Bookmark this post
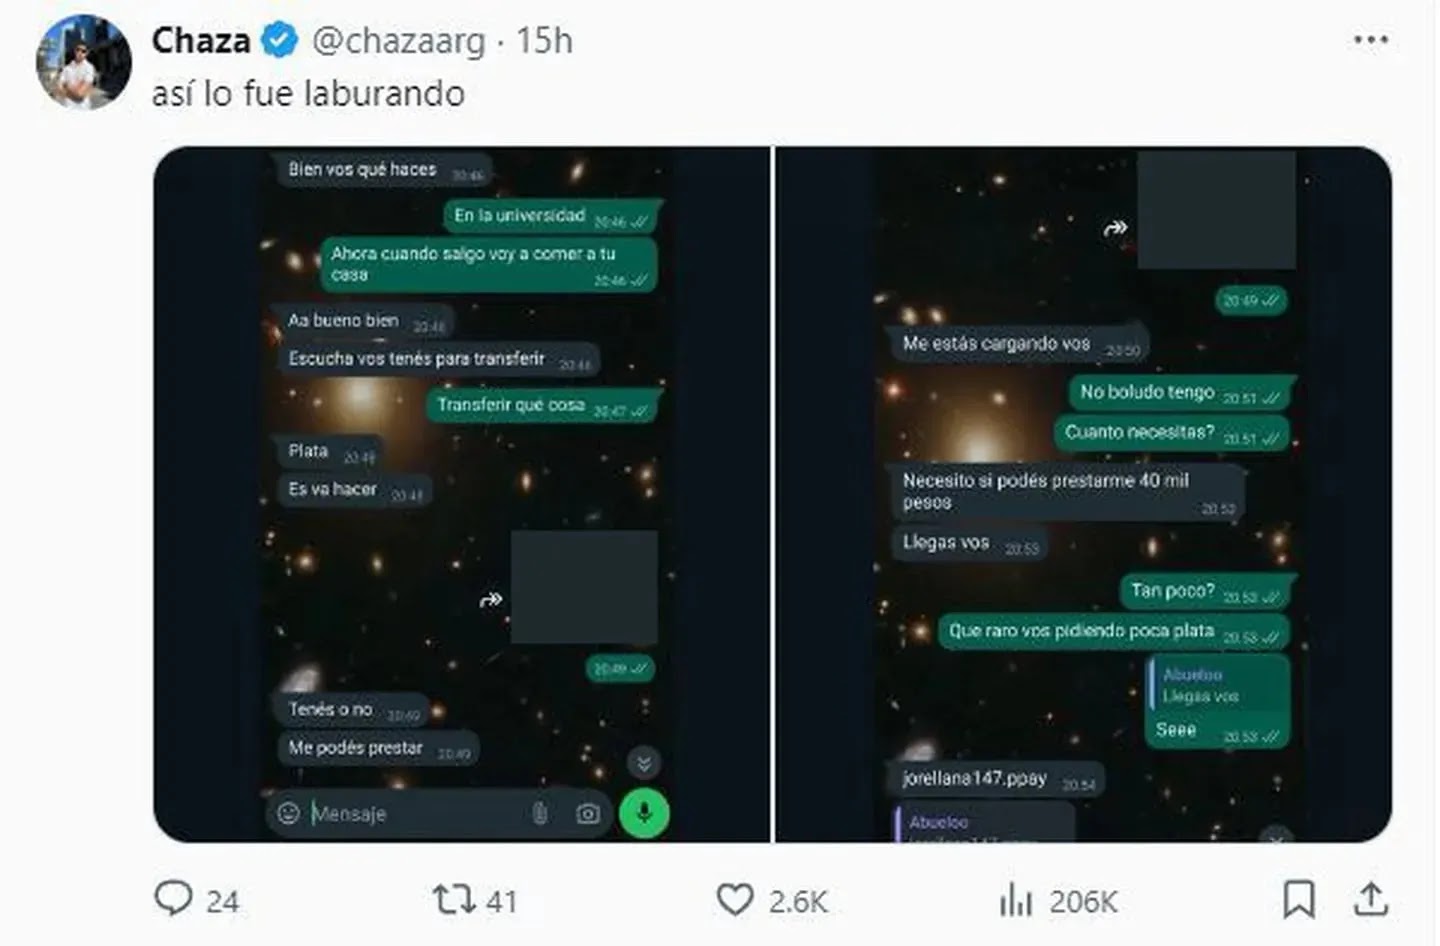Viewport: 1440px width, 946px height. (x=1298, y=899)
